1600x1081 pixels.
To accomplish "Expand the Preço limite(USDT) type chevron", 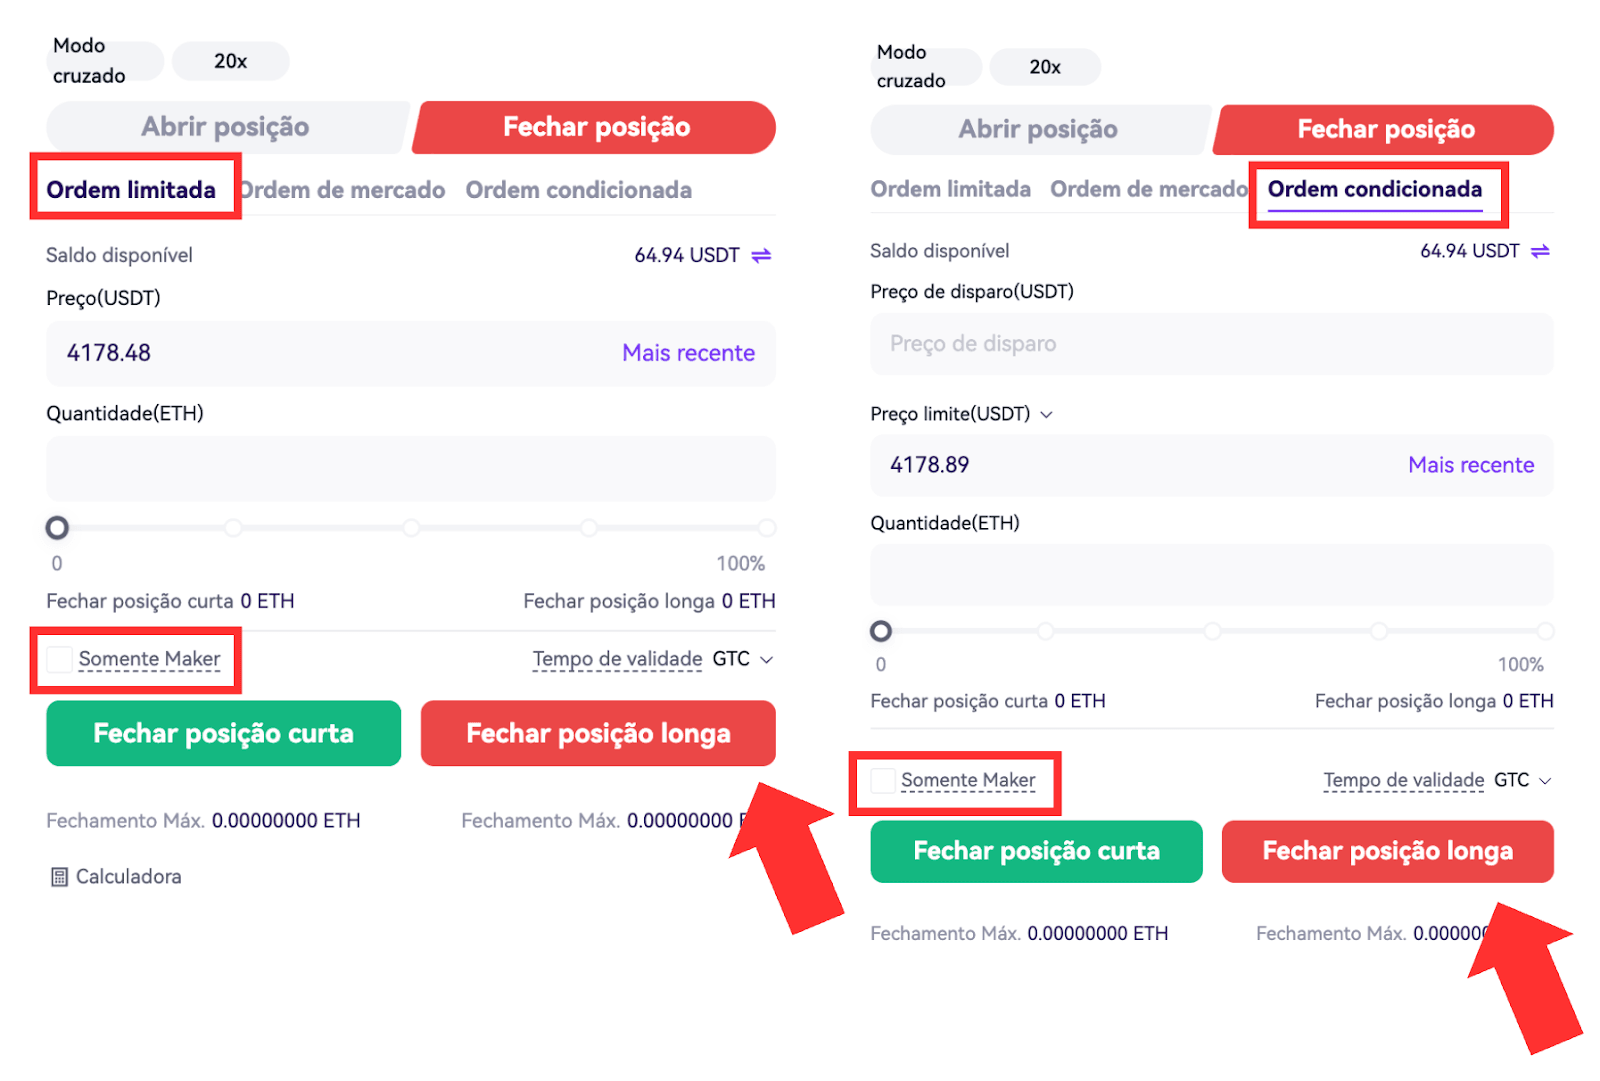I will point(1046,414).
